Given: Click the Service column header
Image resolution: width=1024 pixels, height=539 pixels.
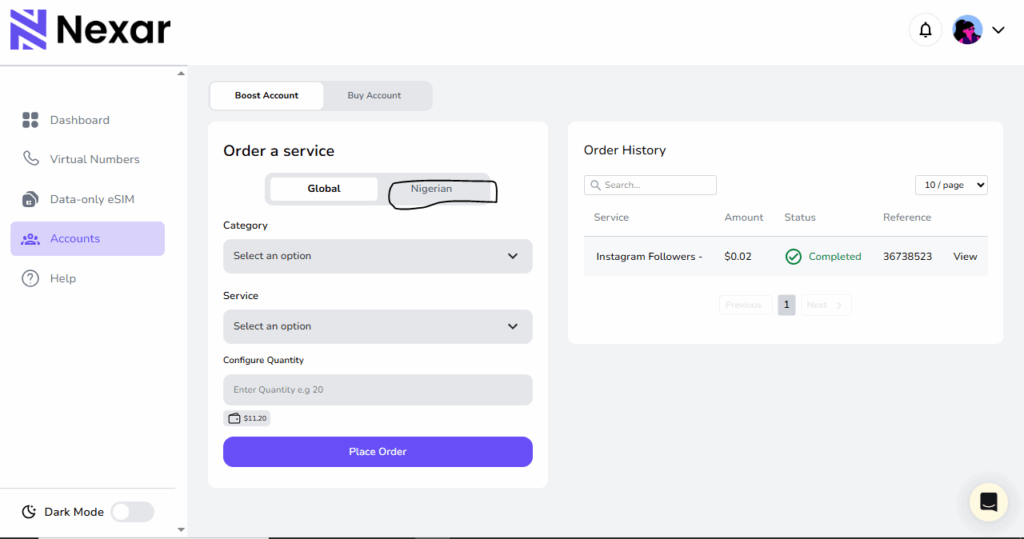Looking at the screenshot, I should pyautogui.click(x=611, y=218).
